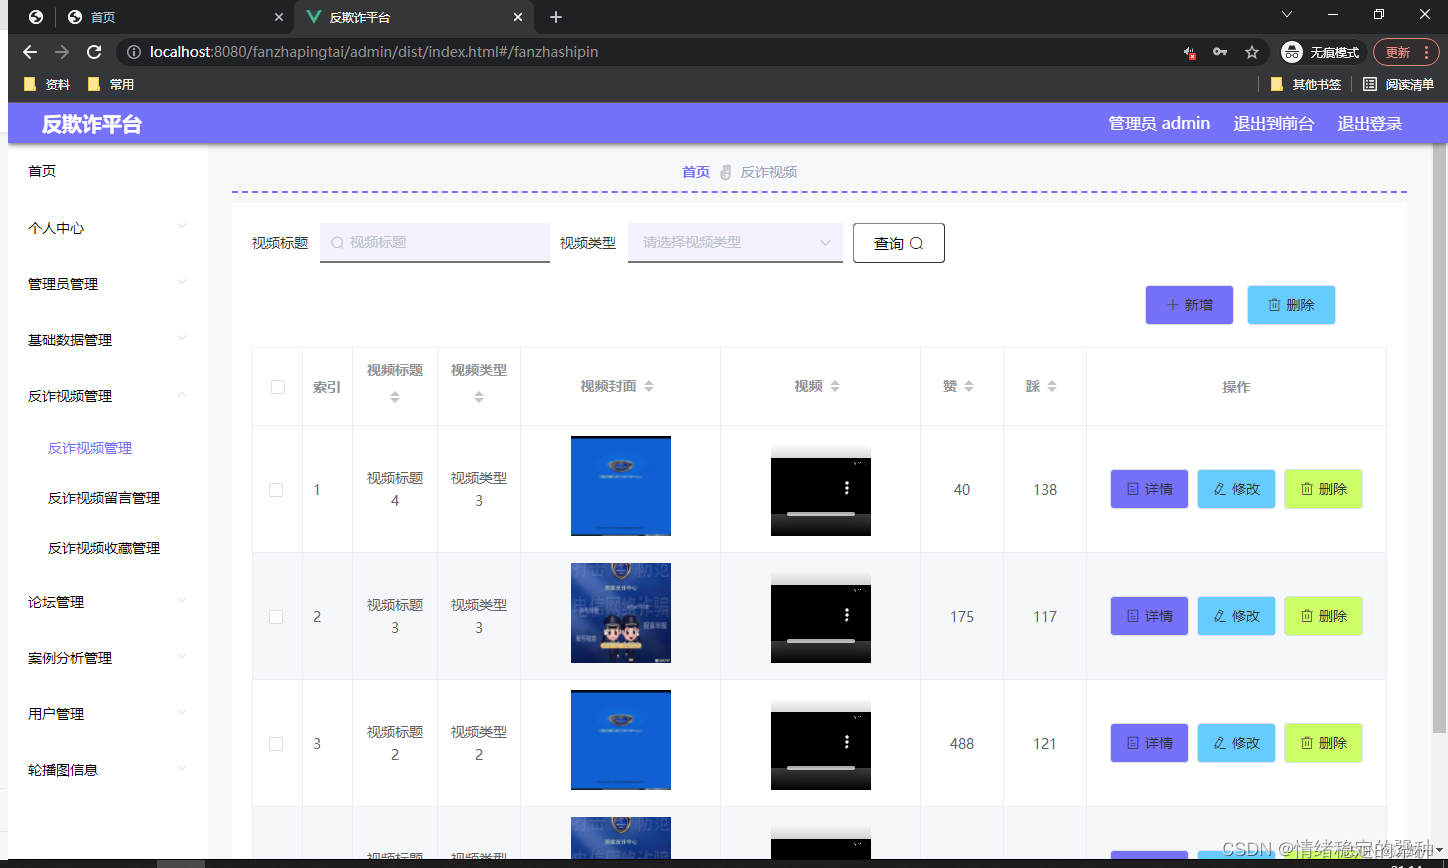
Task: Click the row 1 video cover thumbnail
Action: tap(621, 486)
